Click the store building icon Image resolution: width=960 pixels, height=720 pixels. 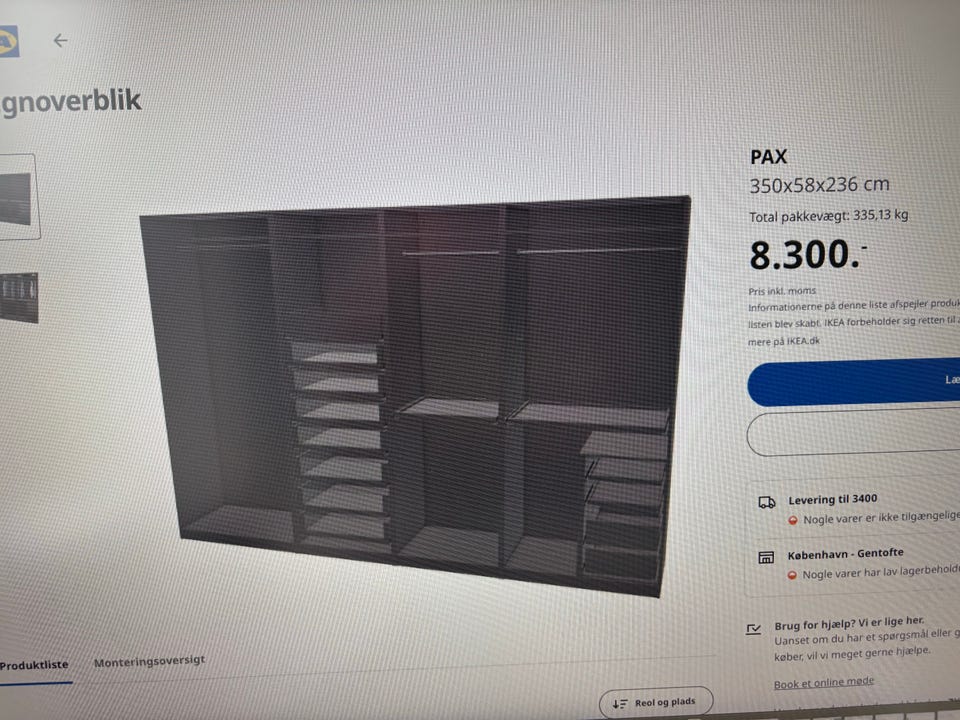click(766, 557)
